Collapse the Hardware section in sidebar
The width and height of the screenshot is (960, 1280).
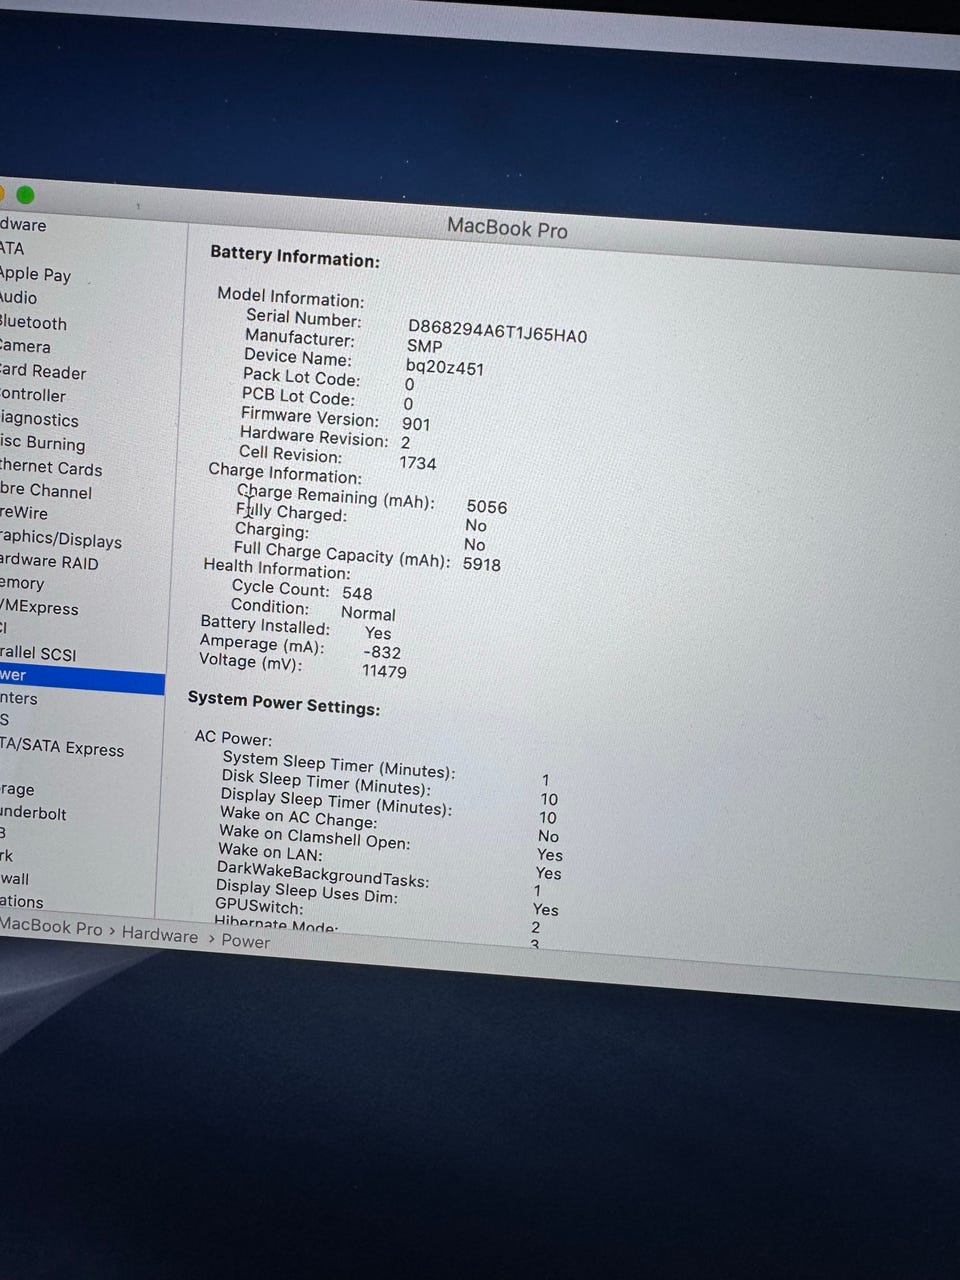click(x=23, y=225)
